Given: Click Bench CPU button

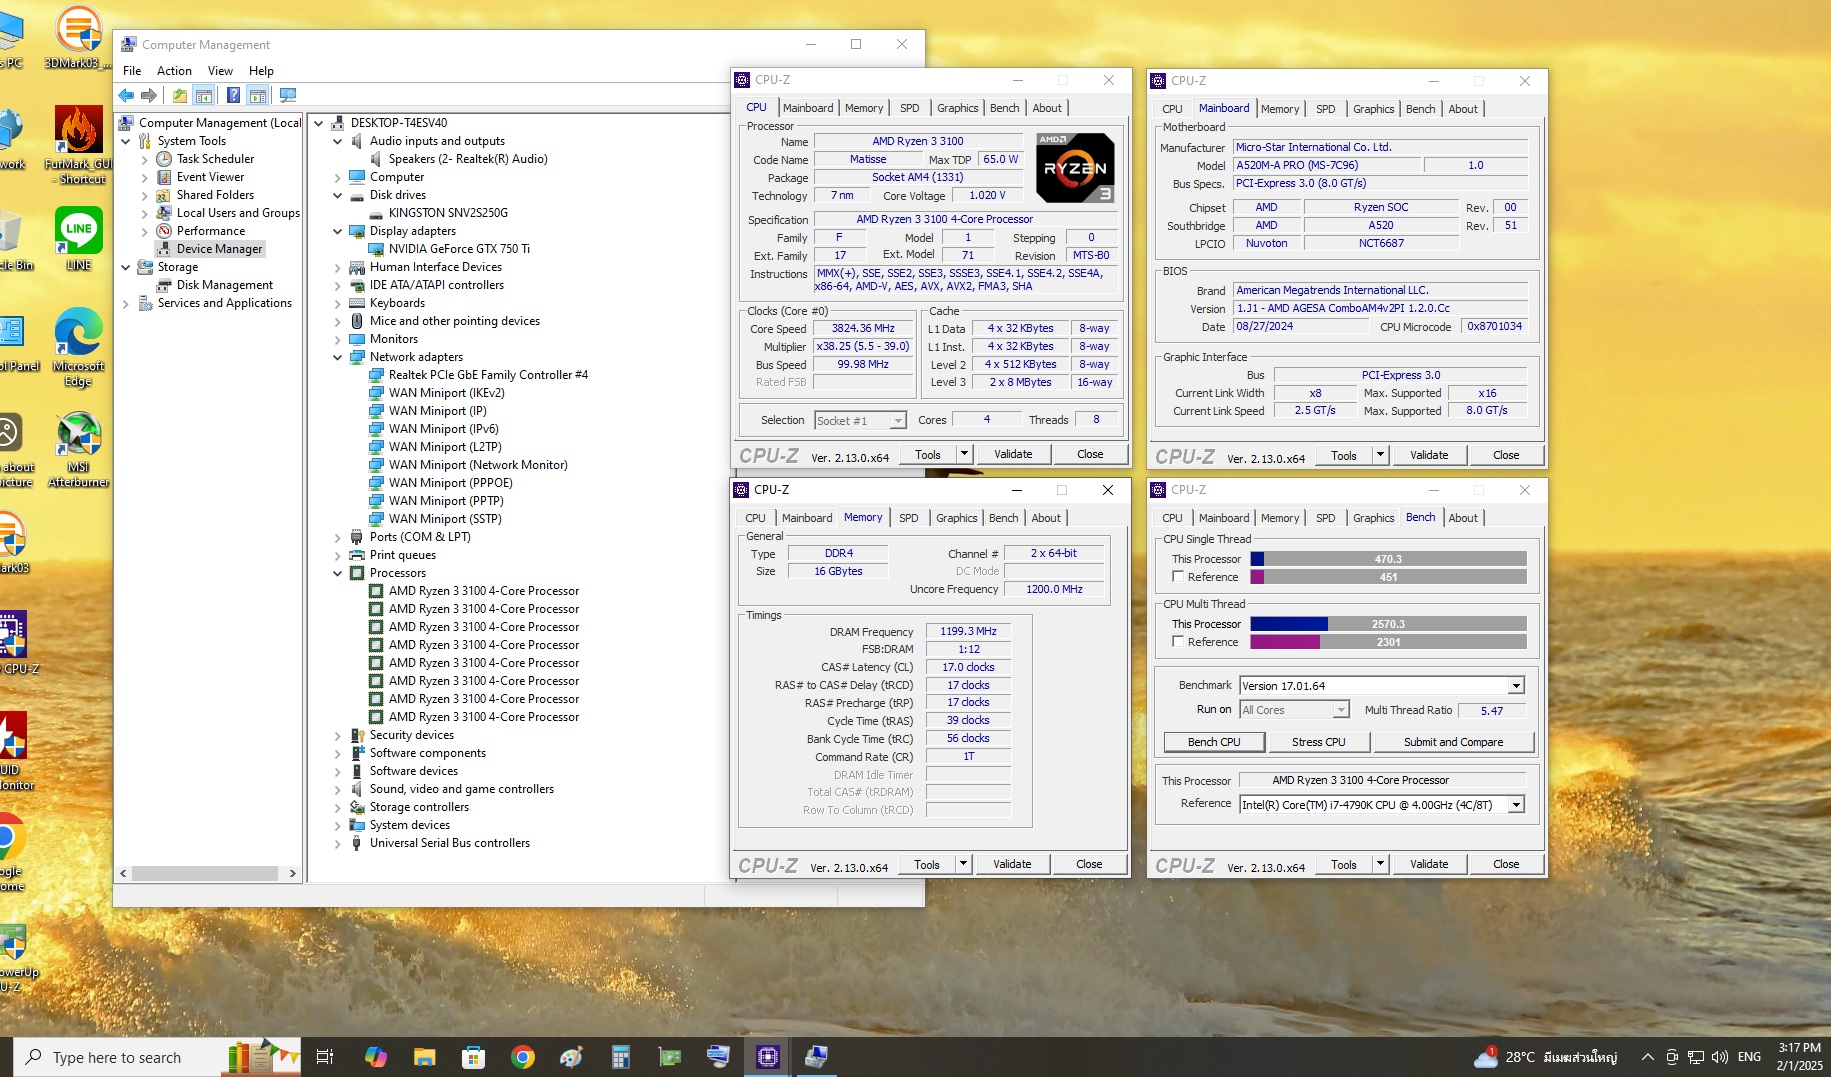Looking at the screenshot, I should tap(1214, 742).
